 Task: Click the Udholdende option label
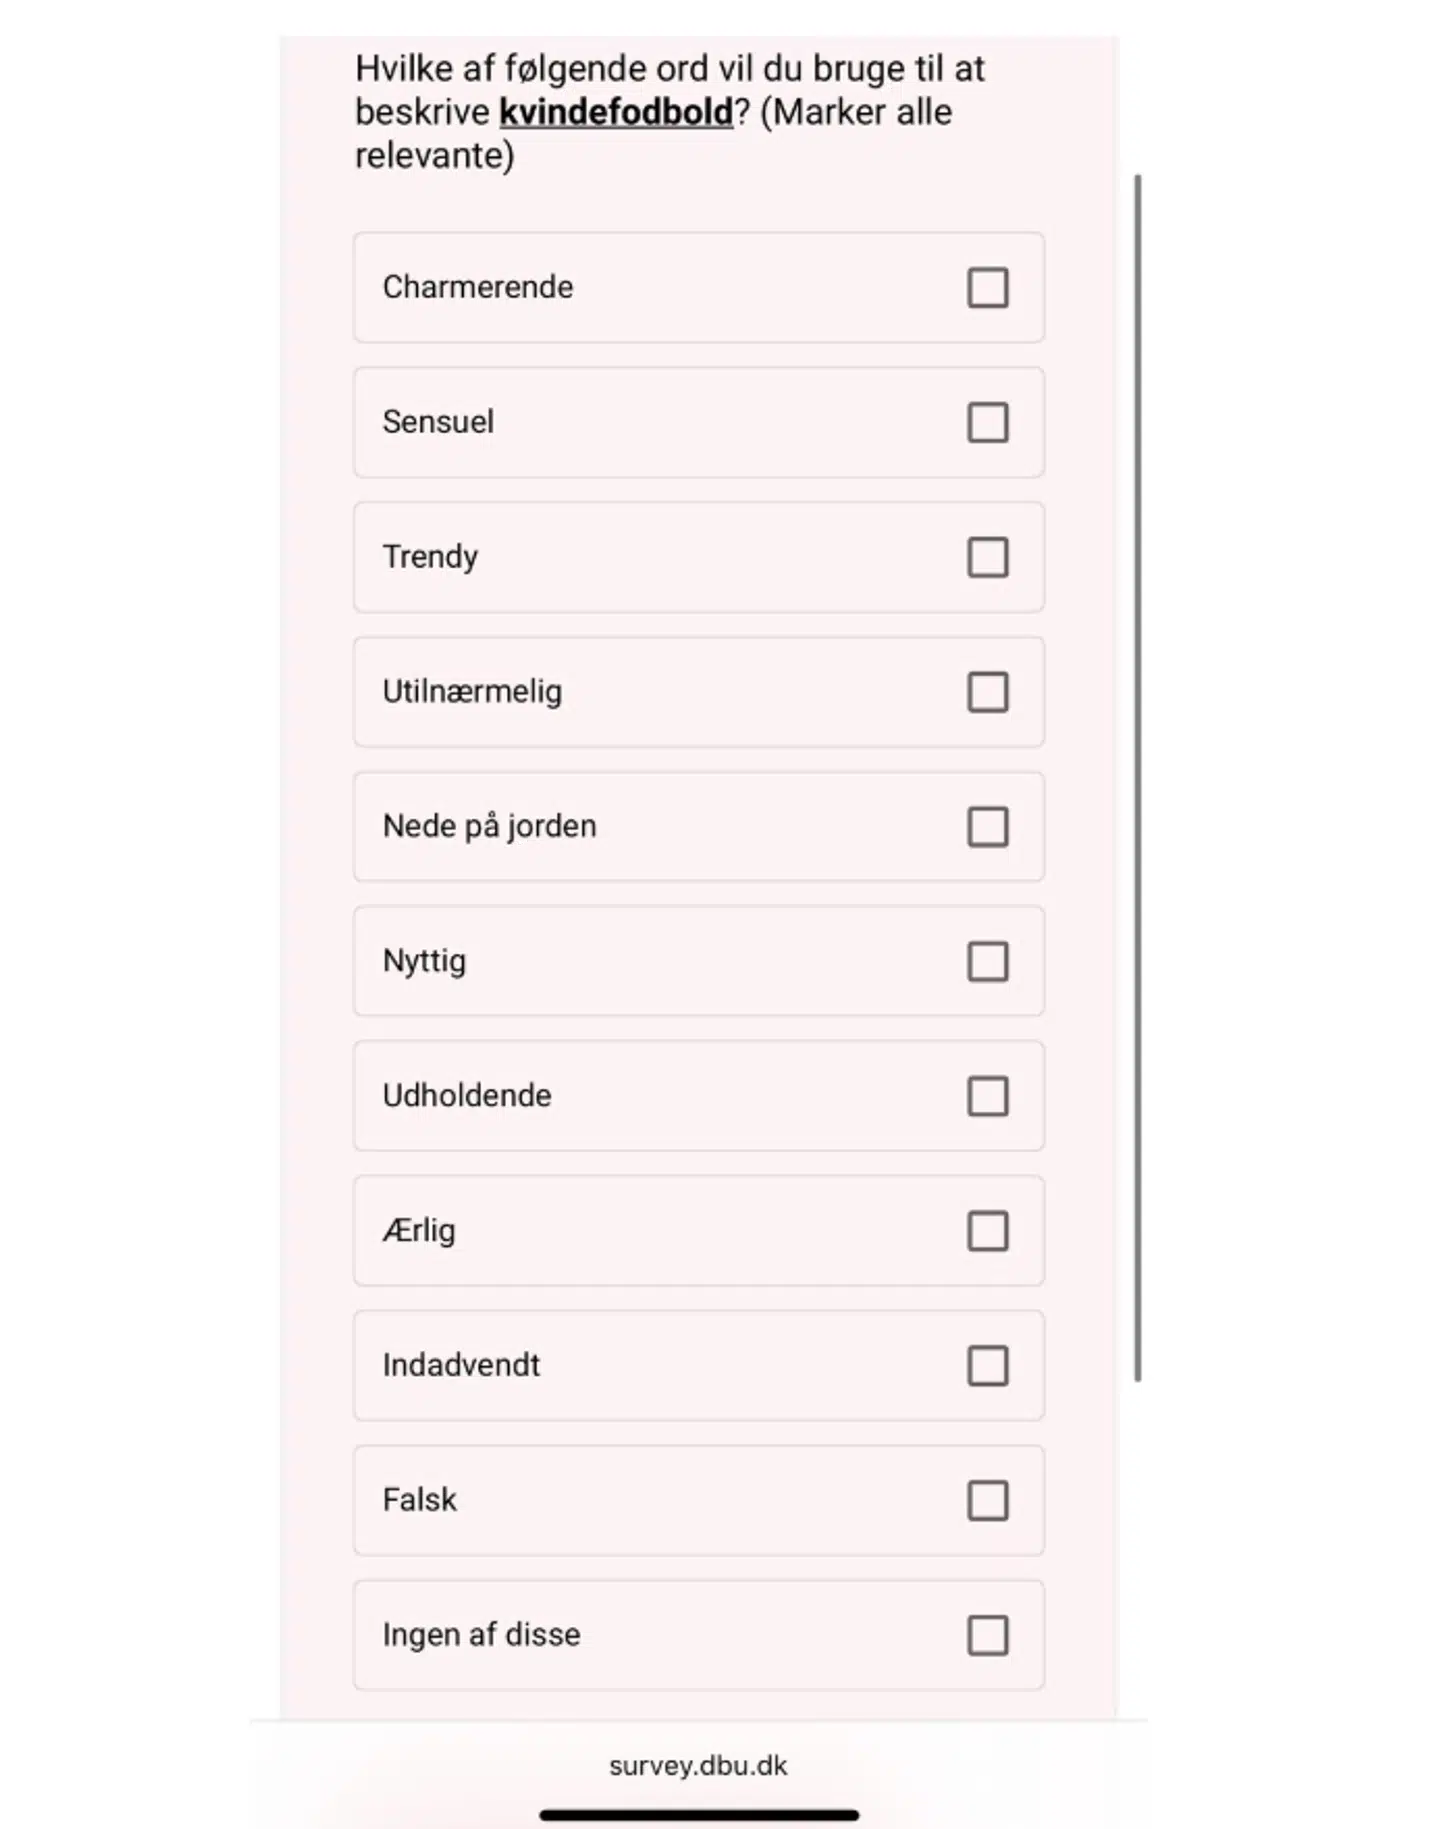click(467, 1095)
